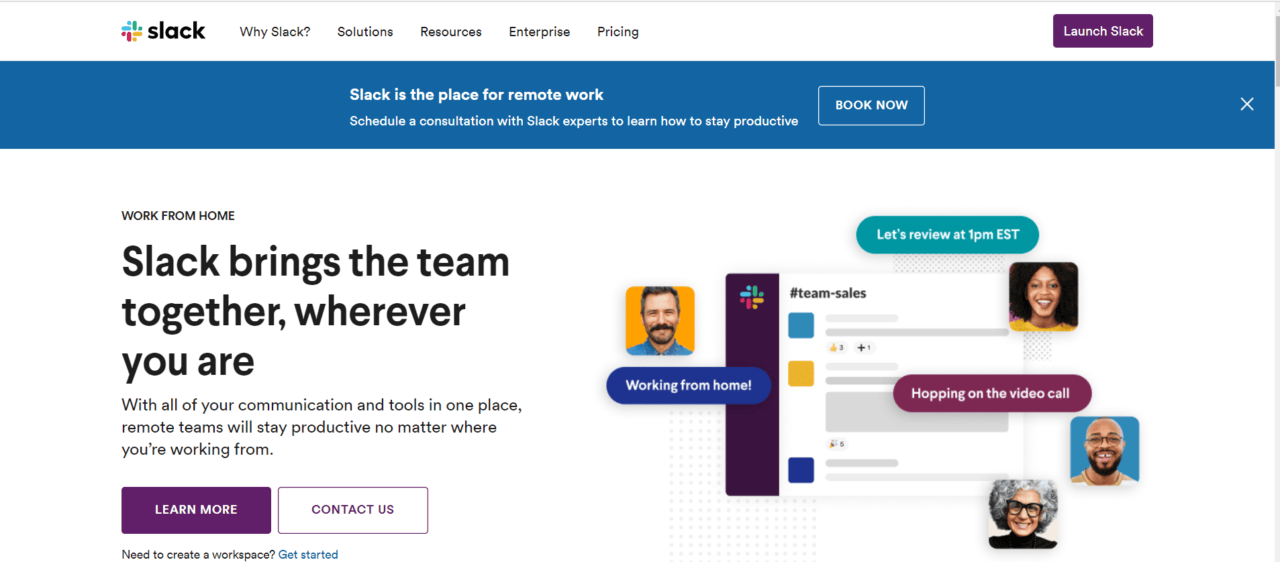Go to the Pricing page

618,32
